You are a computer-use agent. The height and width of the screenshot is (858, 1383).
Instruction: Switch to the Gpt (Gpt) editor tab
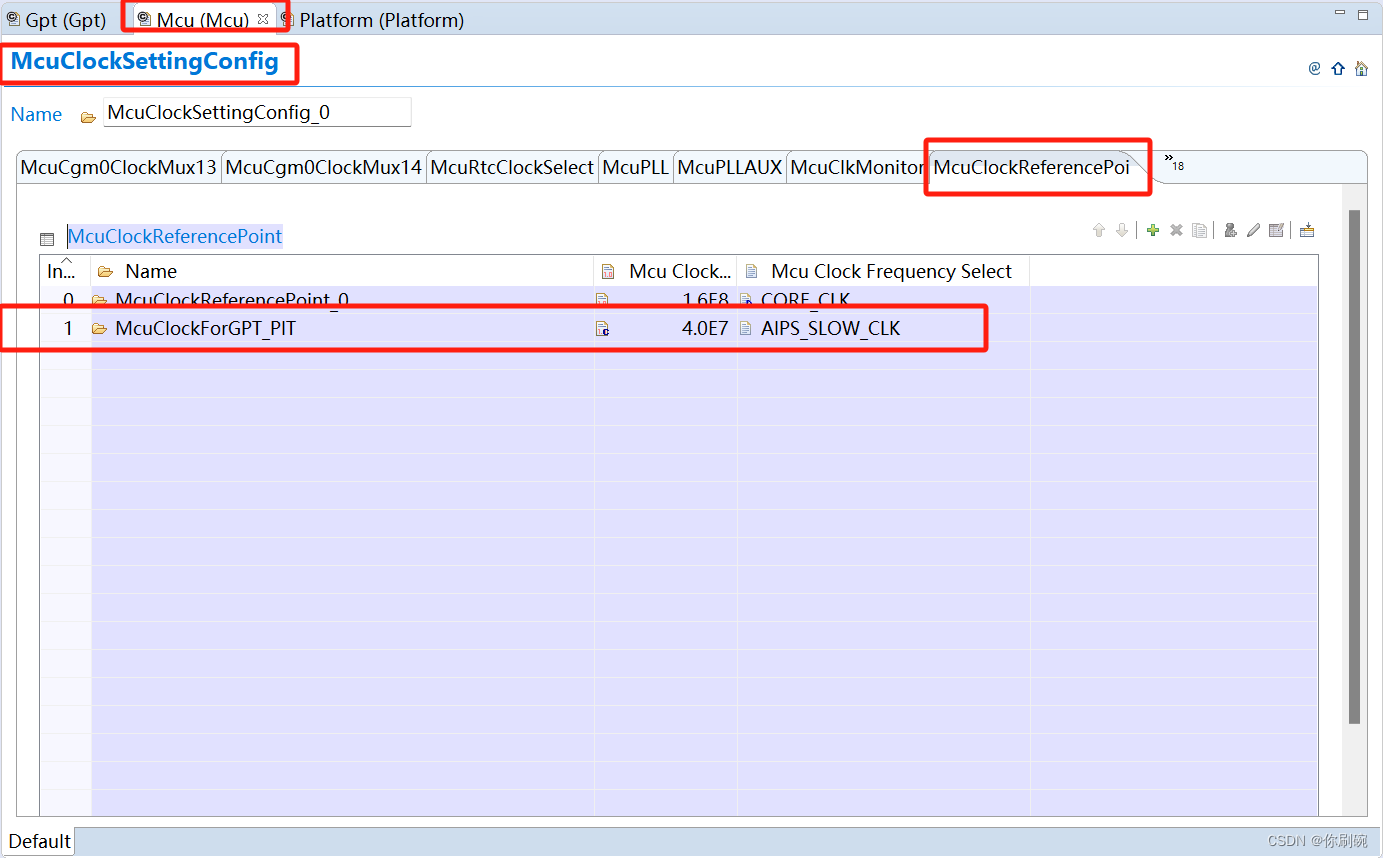pyautogui.click(x=58, y=20)
